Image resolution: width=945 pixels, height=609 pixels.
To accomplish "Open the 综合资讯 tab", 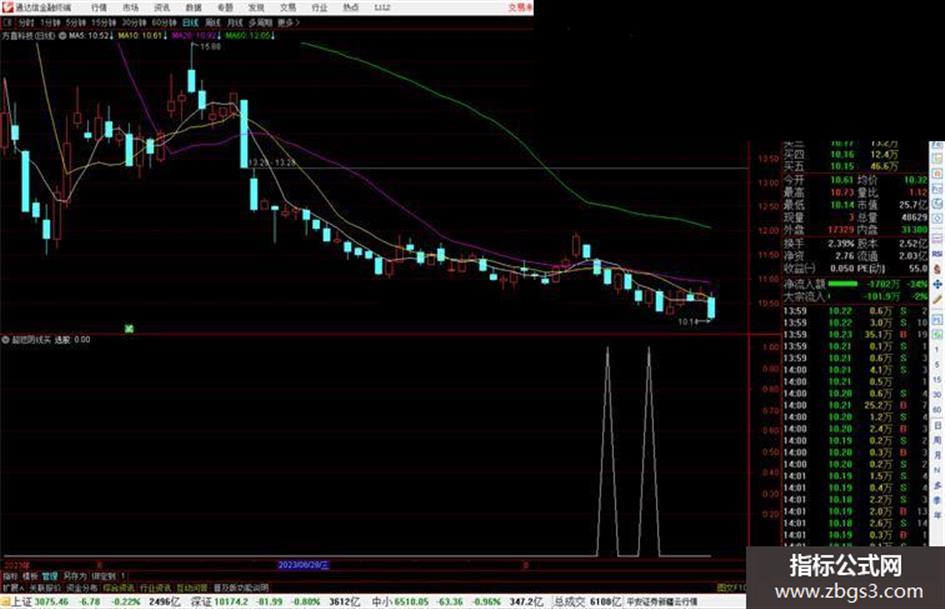I will coord(119,587).
